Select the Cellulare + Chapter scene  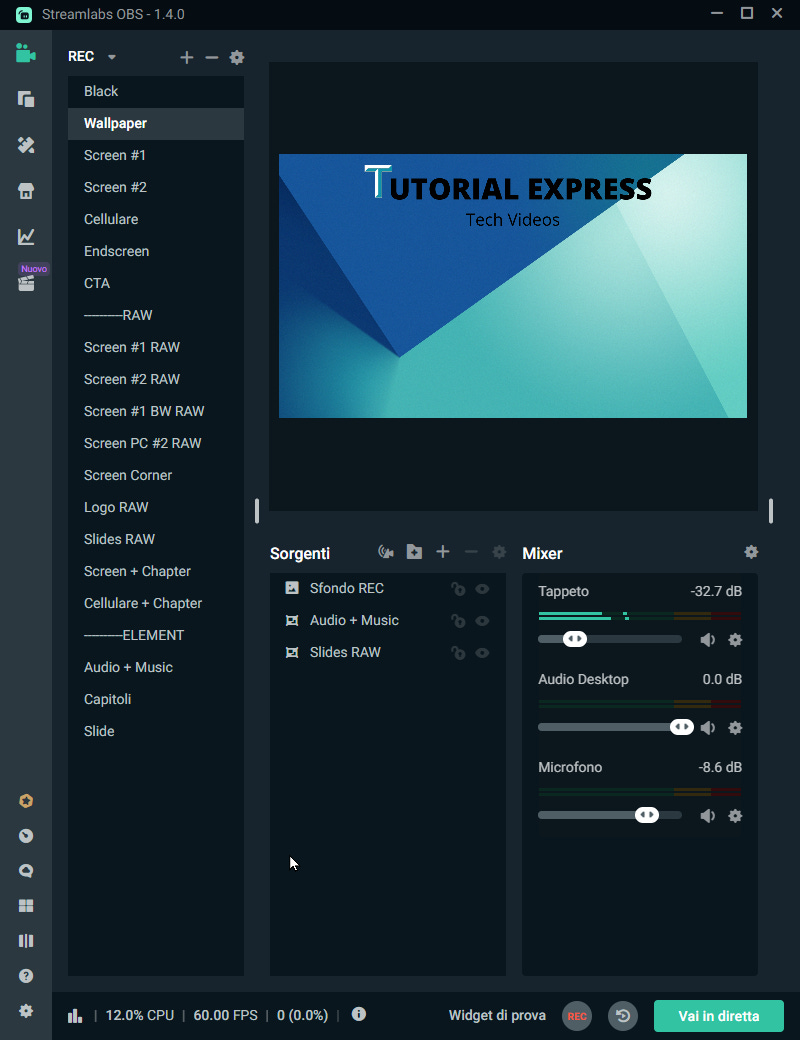156,604
